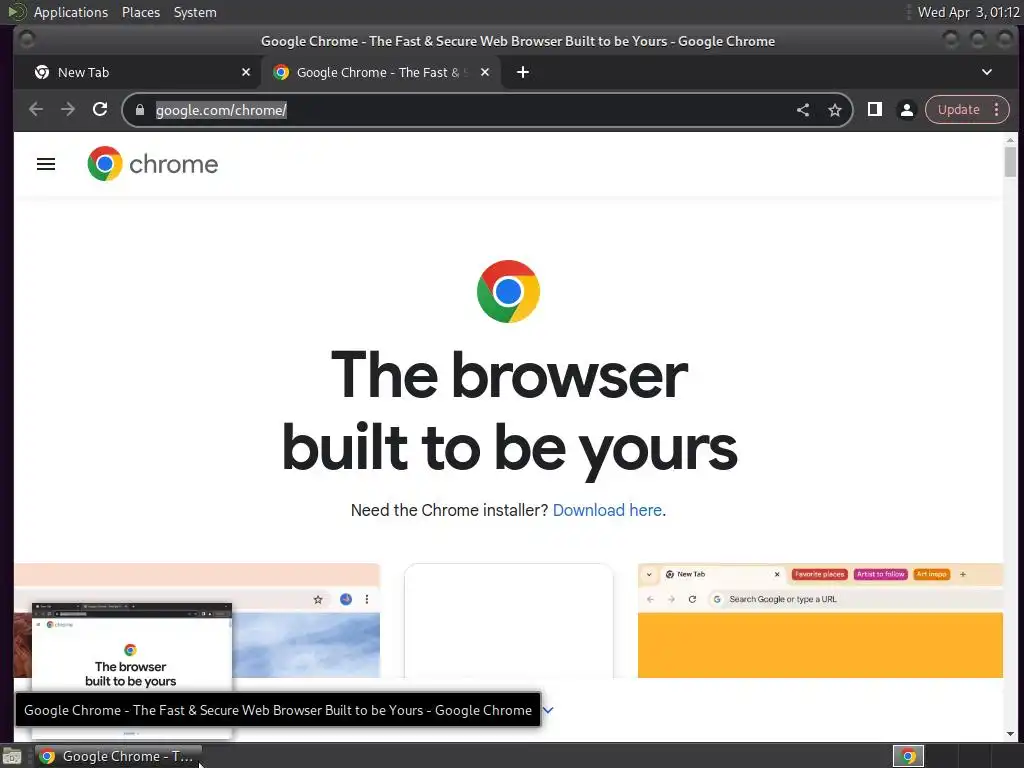Open the System menu
Image resolution: width=1024 pixels, height=768 pixels.
pyautogui.click(x=195, y=12)
